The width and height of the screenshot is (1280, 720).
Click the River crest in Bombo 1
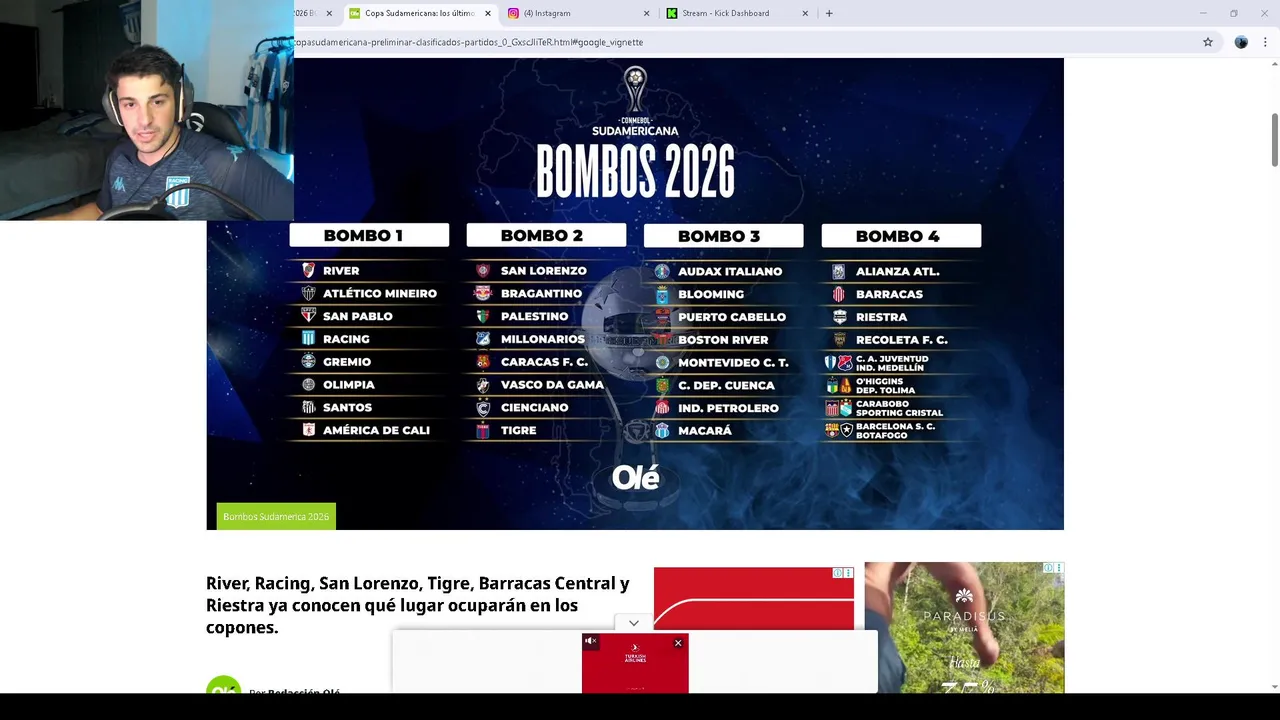coord(308,270)
